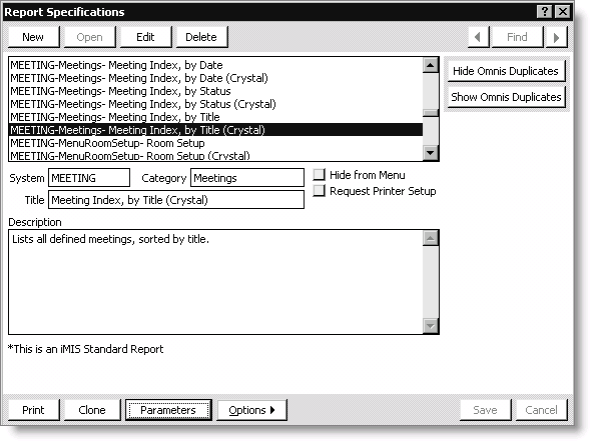The image size is (591, 442).
Task: Click description box scroll down arrow
Action: click(x=430, y=326)
